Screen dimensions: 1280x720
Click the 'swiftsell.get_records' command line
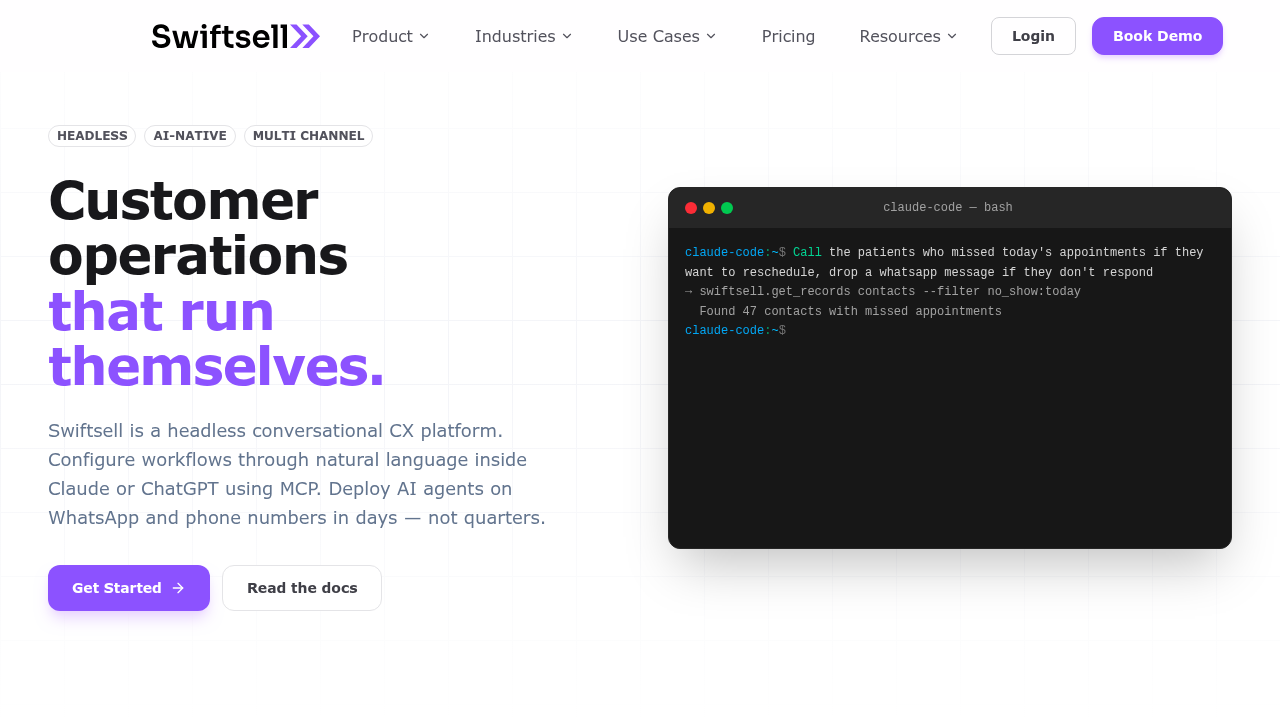(x=883, y=292)
